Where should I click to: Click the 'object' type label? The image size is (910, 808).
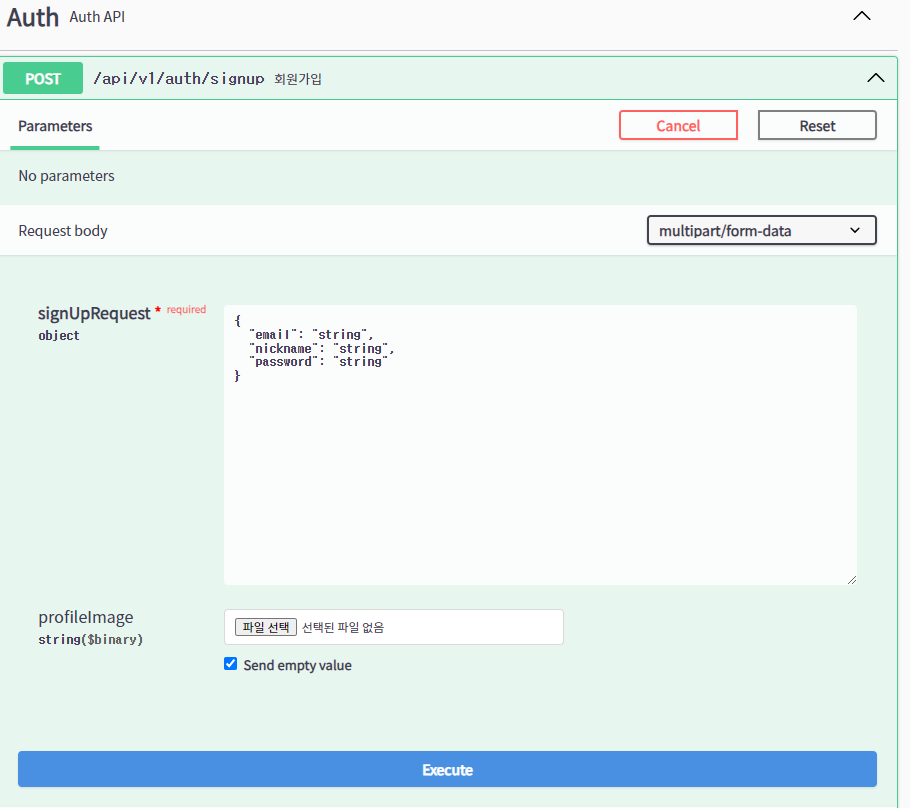coord(59,336)
